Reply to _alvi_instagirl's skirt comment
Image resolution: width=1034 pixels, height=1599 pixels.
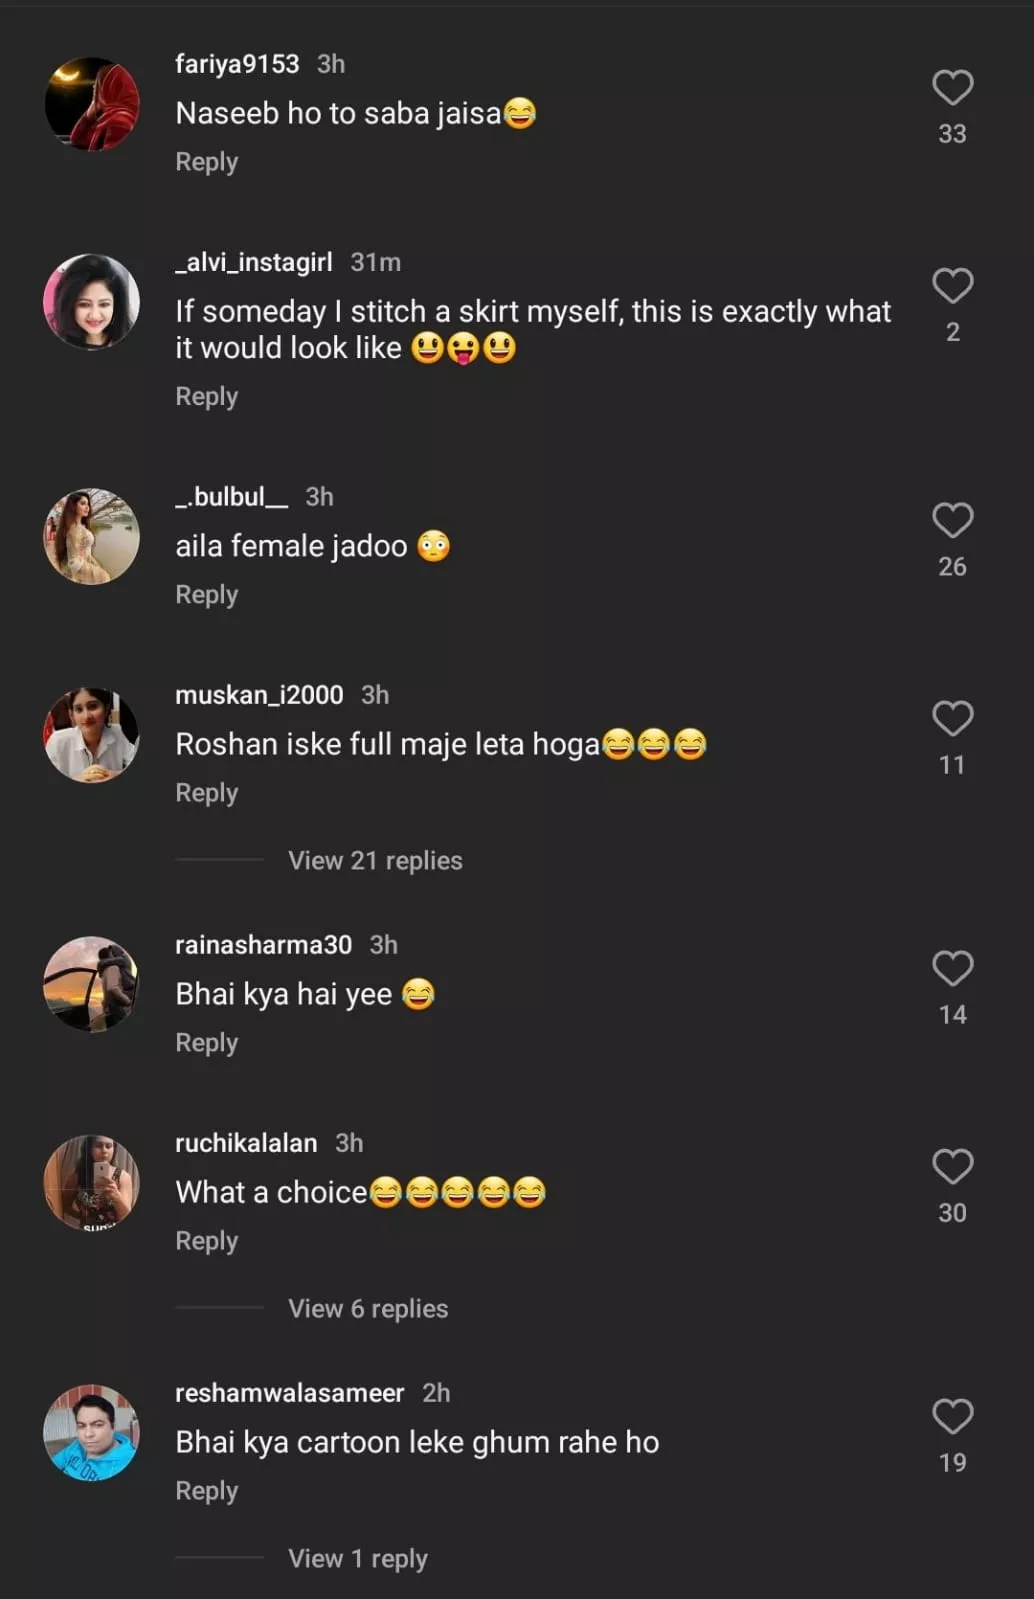click(x=207, y=397)
